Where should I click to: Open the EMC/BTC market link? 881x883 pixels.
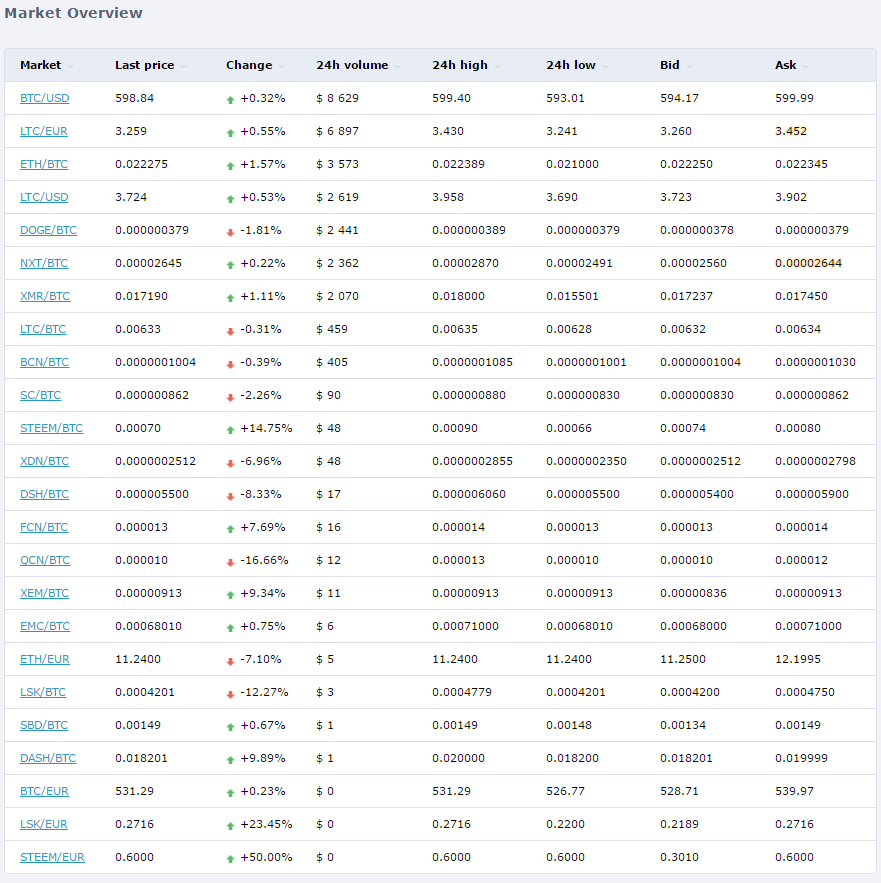tap(45, 626)
